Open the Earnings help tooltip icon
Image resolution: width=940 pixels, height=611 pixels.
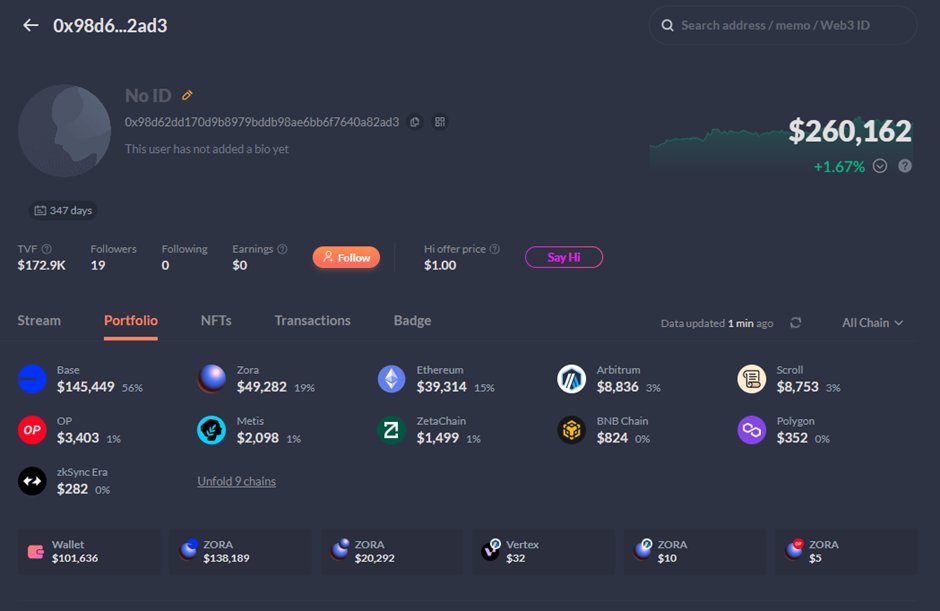pos(282,249)
